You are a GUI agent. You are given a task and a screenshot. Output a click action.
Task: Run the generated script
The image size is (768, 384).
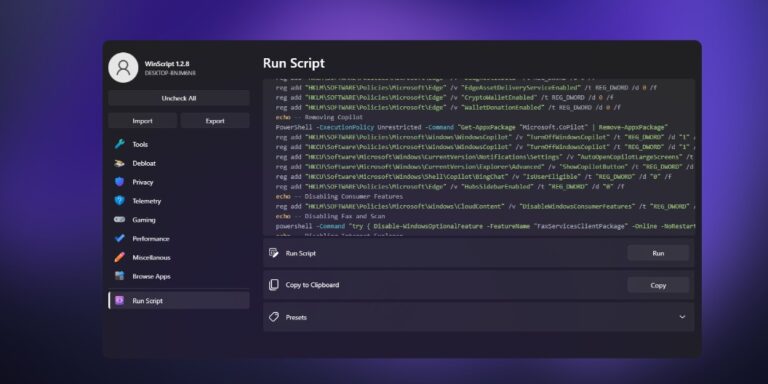[658, 253]
